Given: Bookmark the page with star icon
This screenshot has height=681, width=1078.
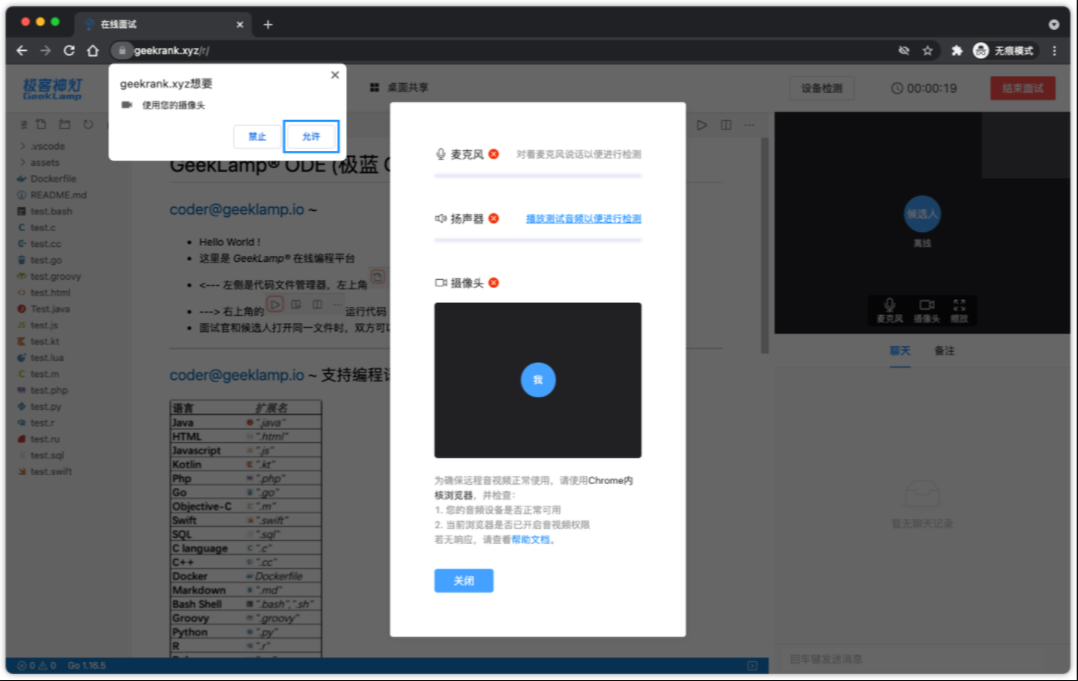Looking at the screenshot, I should [x=927, y=50].
